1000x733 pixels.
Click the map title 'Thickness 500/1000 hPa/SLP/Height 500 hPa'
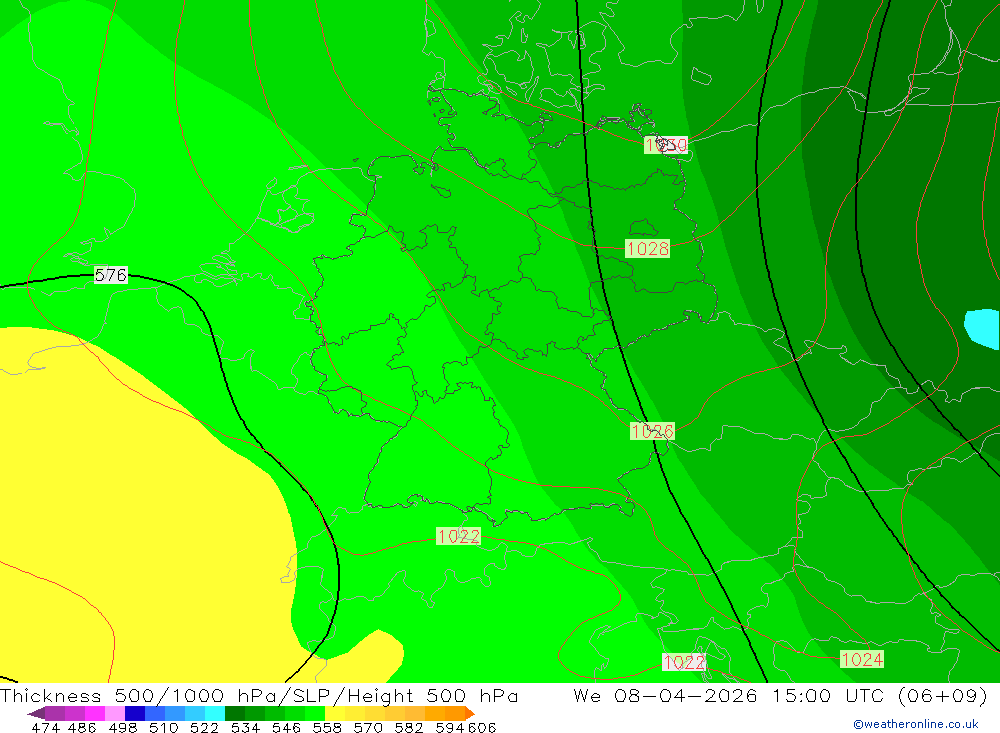[x=259, y=695]
